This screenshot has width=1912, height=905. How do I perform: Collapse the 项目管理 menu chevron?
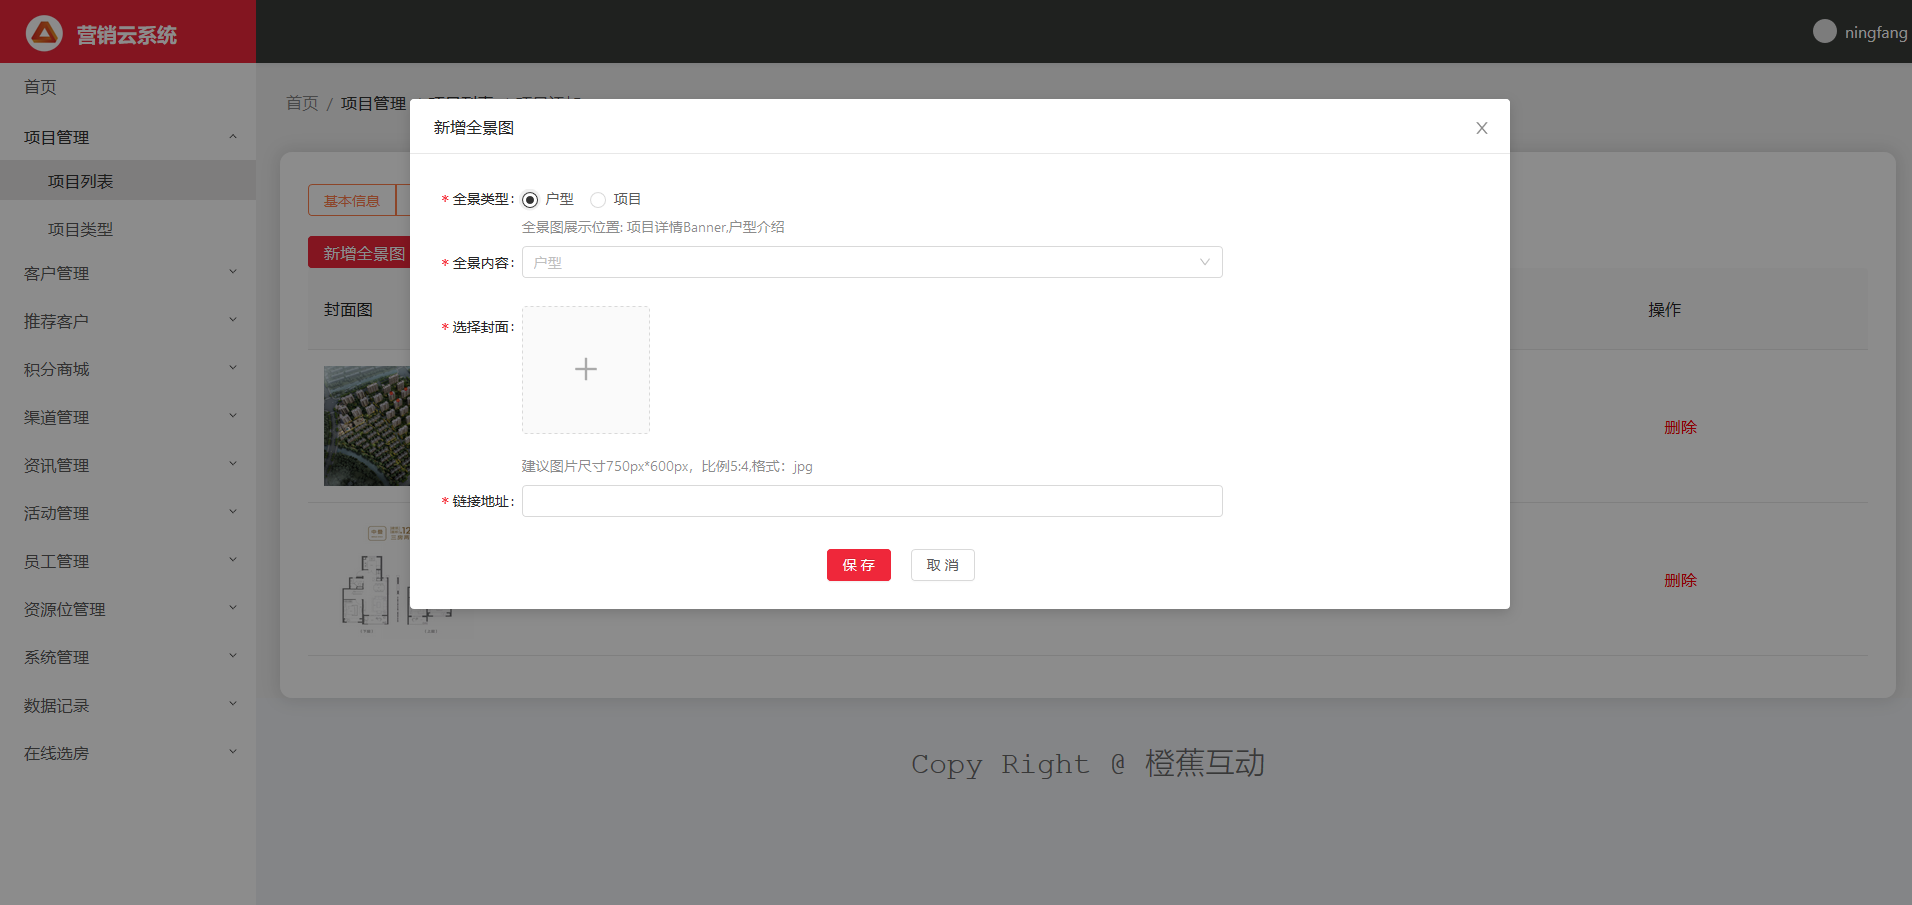233,137
